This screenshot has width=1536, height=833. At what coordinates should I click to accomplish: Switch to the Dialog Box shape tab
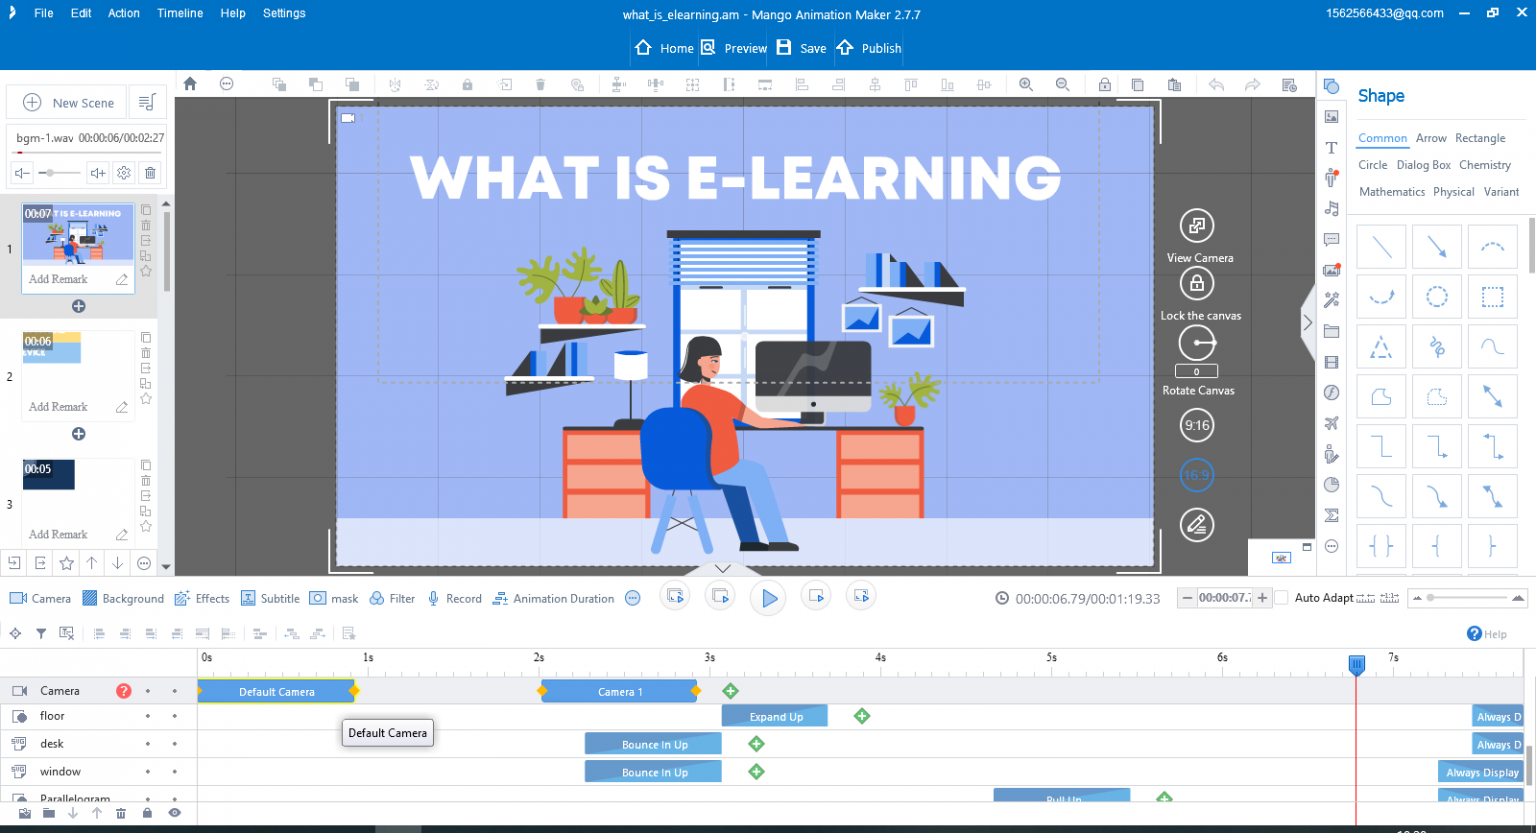pos(1423,165)
